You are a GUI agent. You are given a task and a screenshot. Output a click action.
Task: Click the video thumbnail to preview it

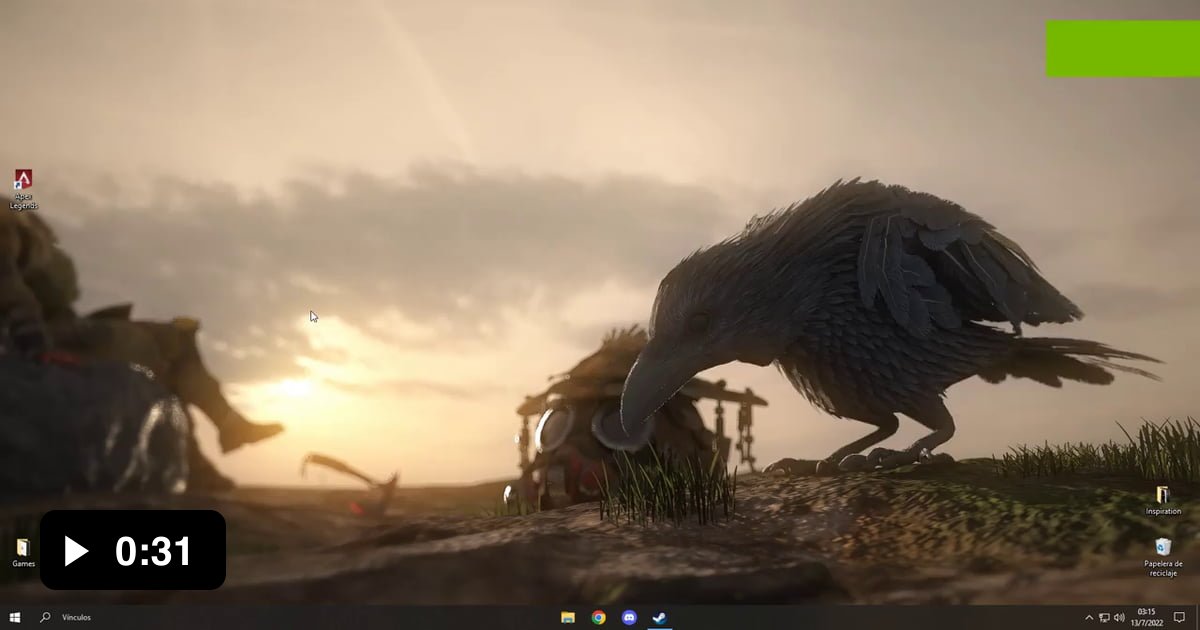[x=600, y=300]
